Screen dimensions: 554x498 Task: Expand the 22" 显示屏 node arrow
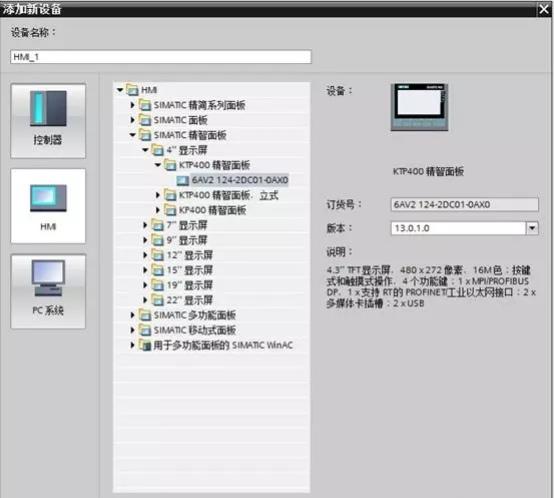145,300
